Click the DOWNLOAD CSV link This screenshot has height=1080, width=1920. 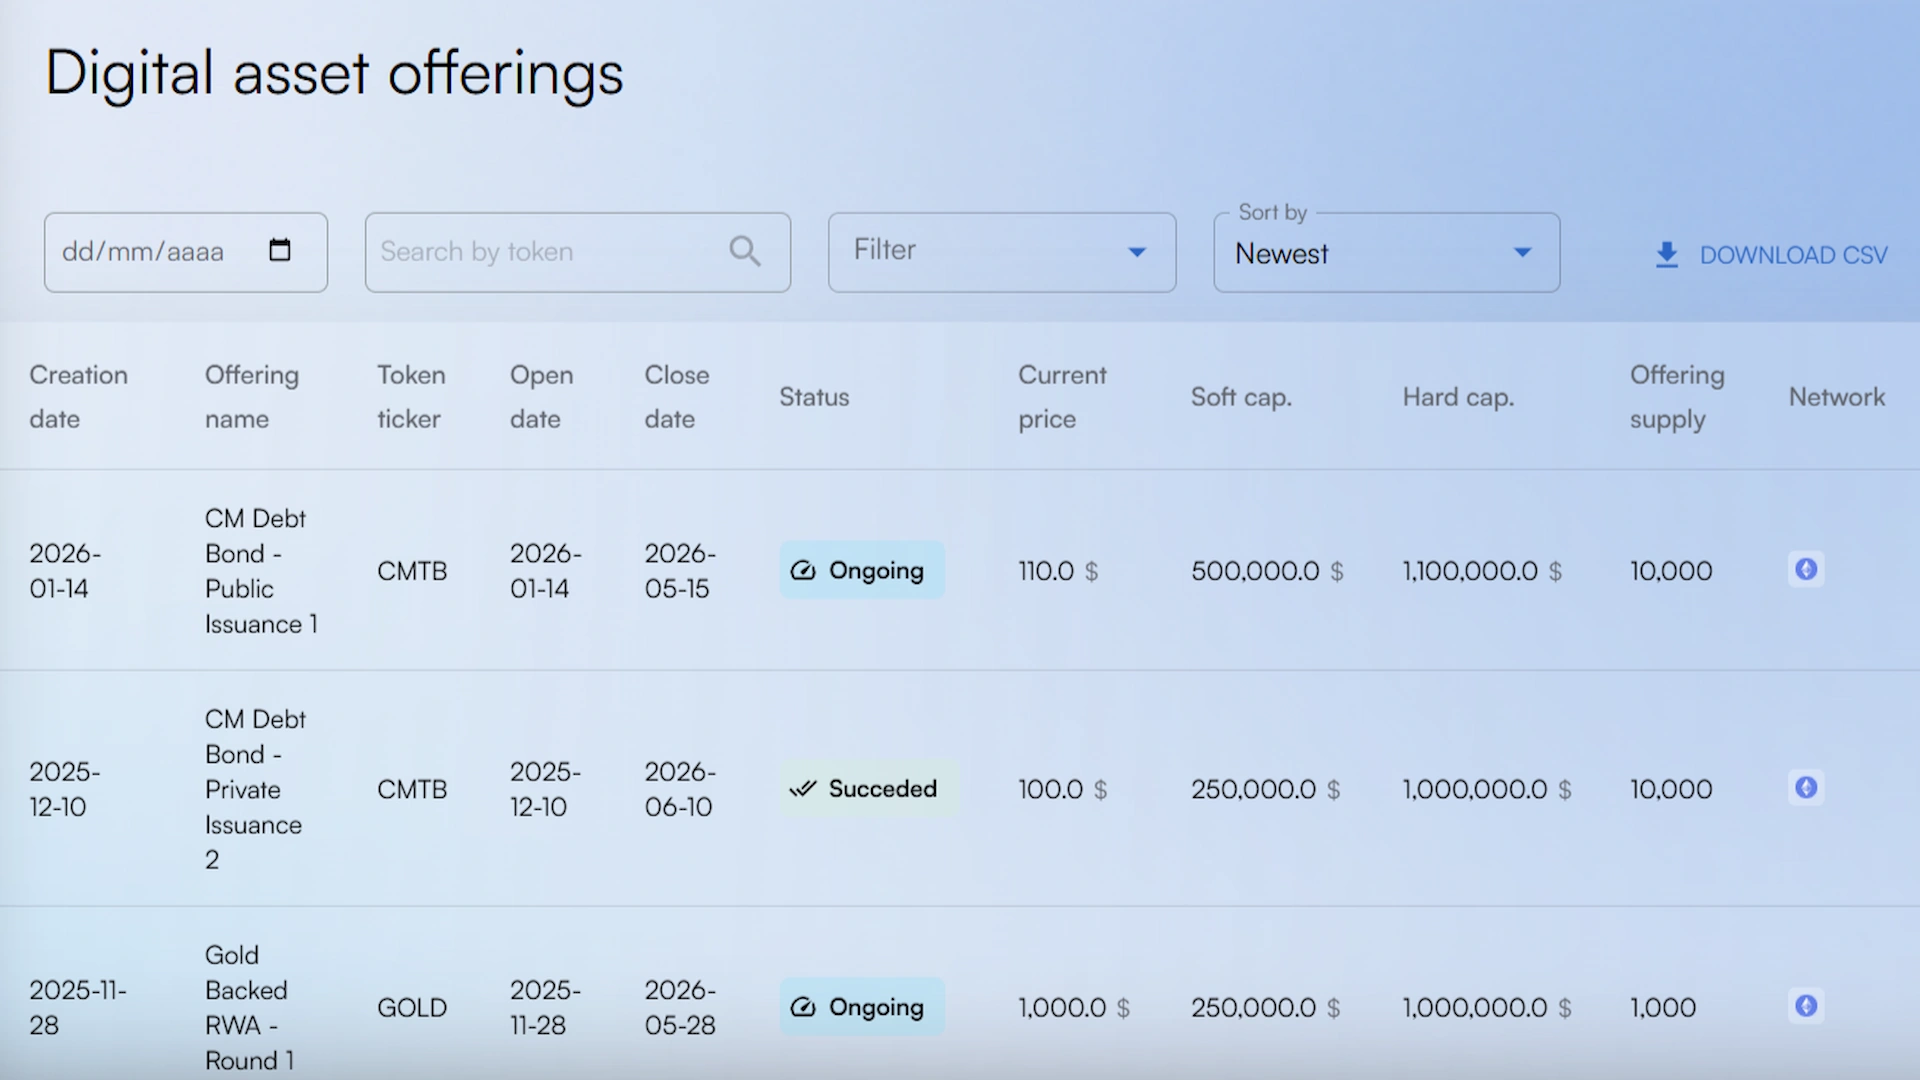[x=1793, y=255]
